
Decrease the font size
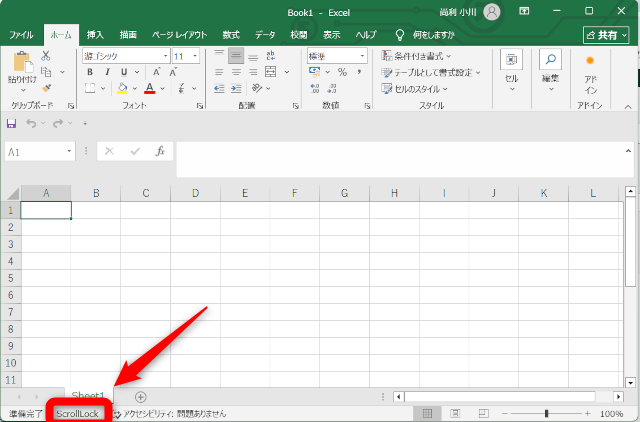click(173, 72)
